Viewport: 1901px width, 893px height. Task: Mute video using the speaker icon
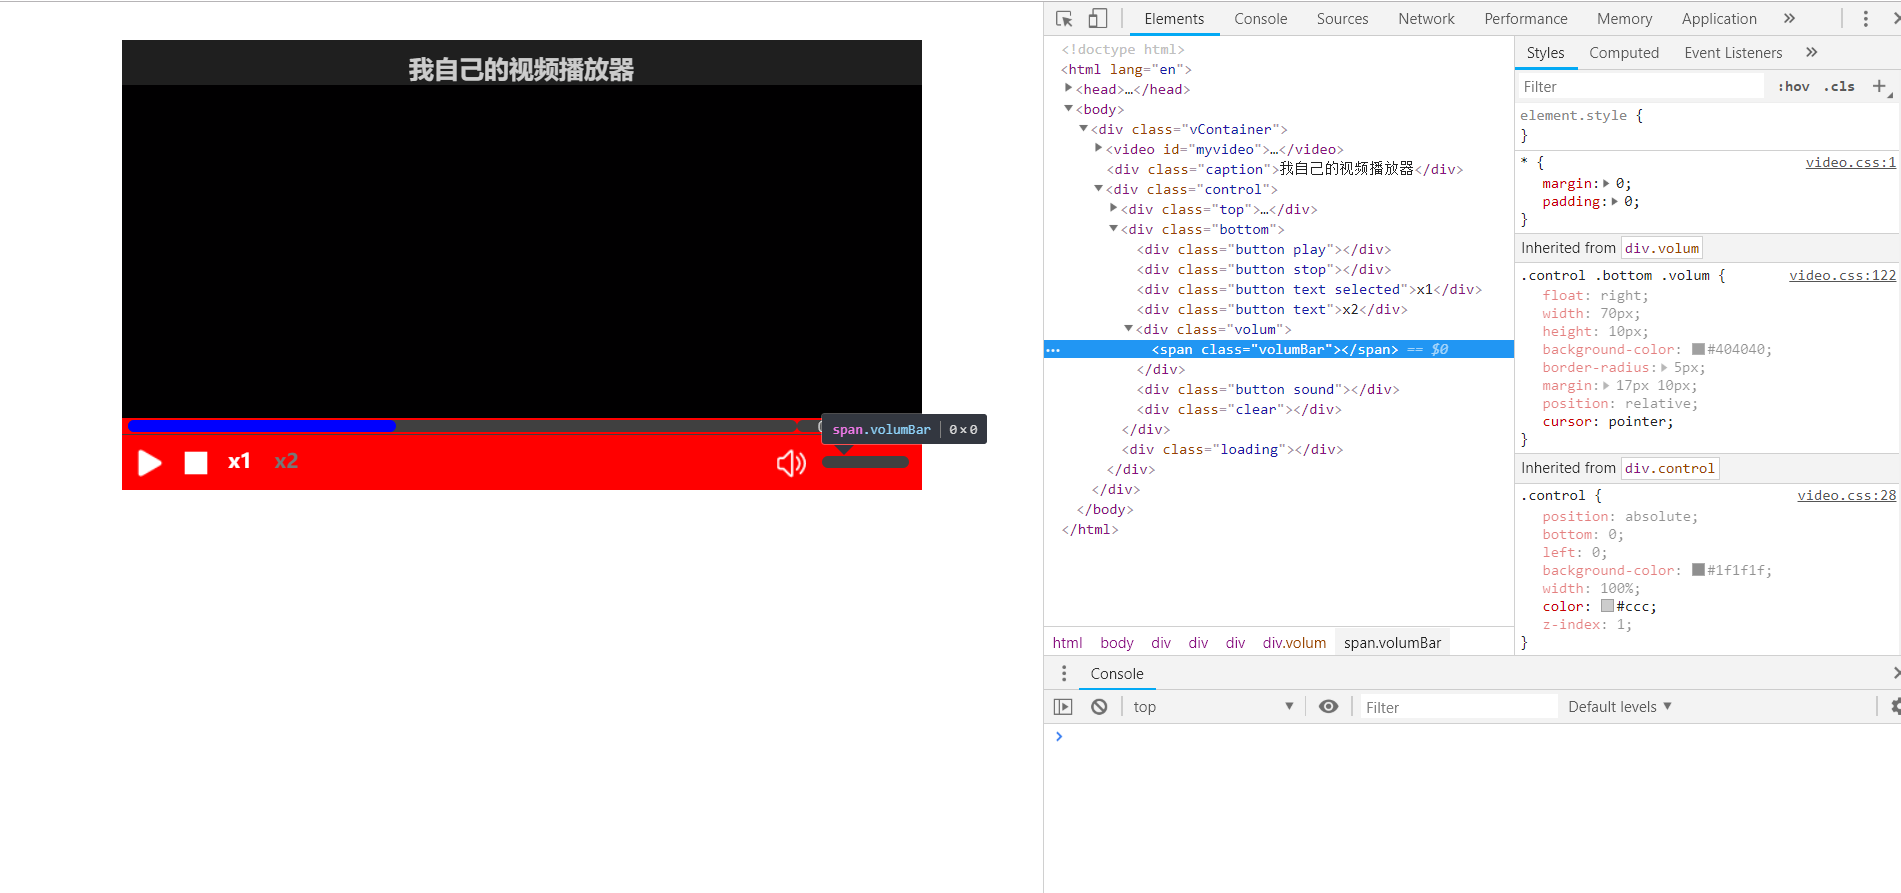click(791, 463)
